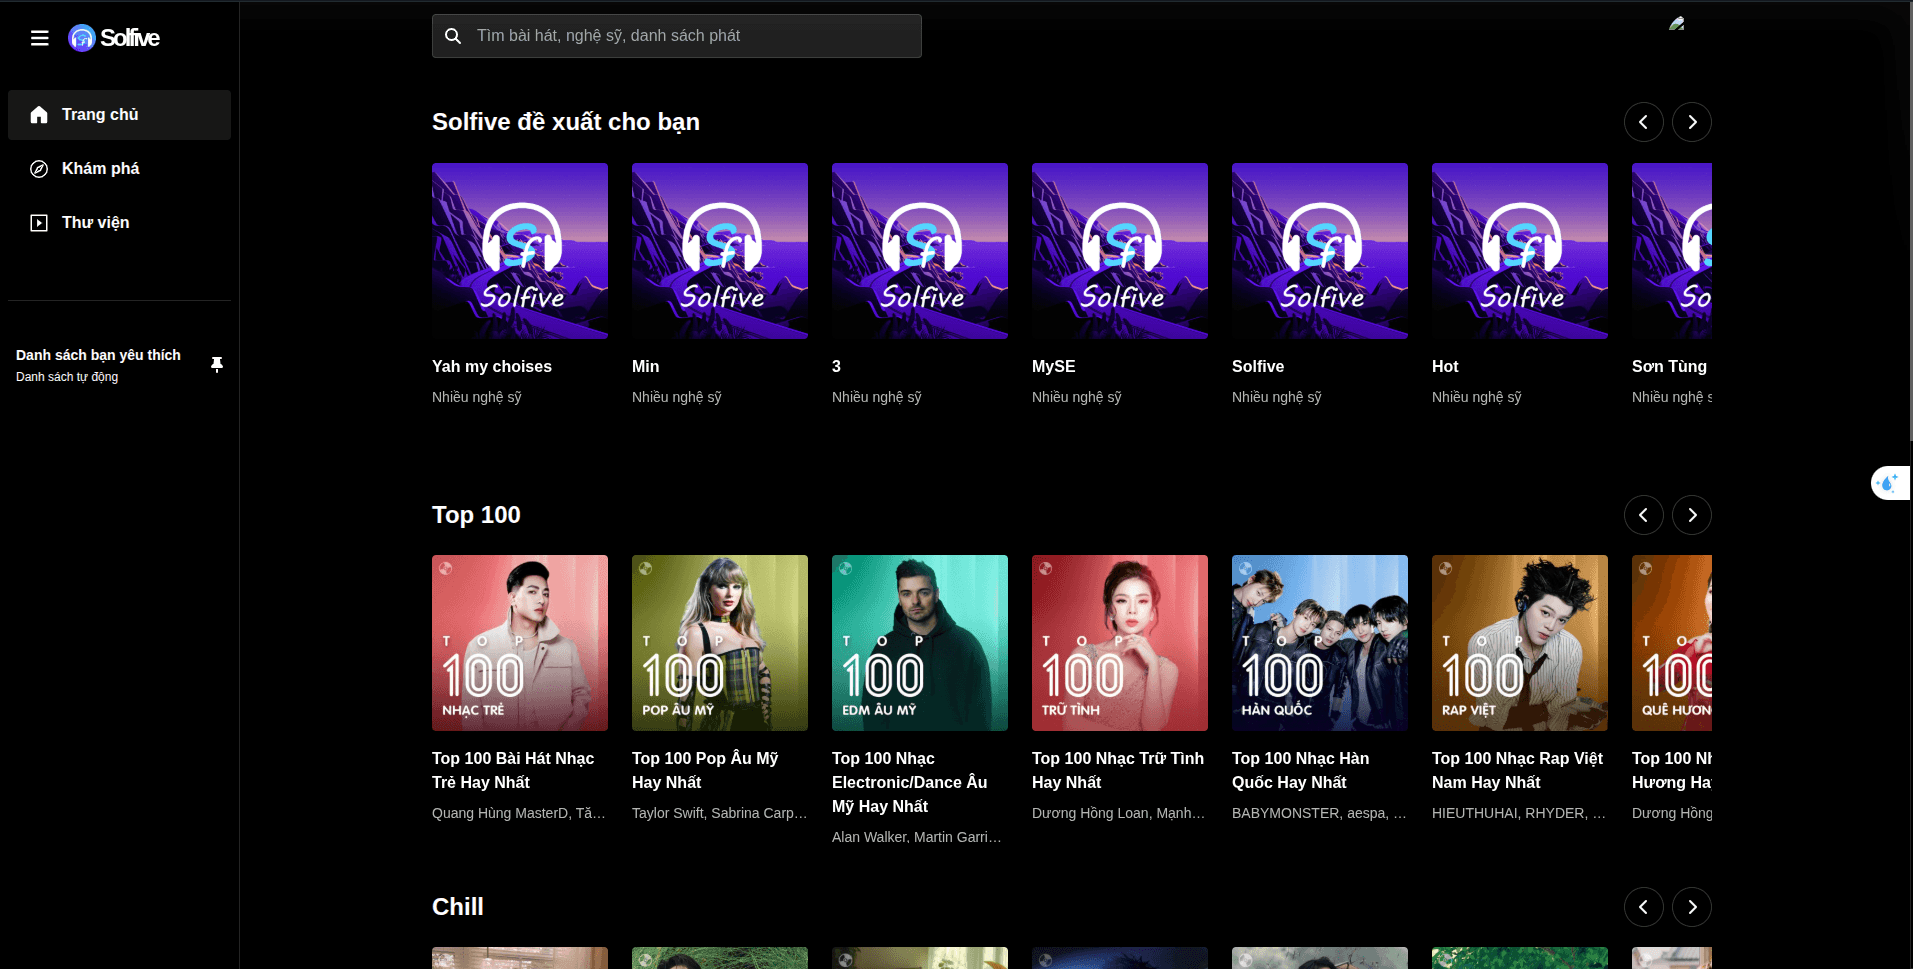This screenshot has height=969, width=1913.
Task: Advance Chill carousel to next
Action: 1692,907
